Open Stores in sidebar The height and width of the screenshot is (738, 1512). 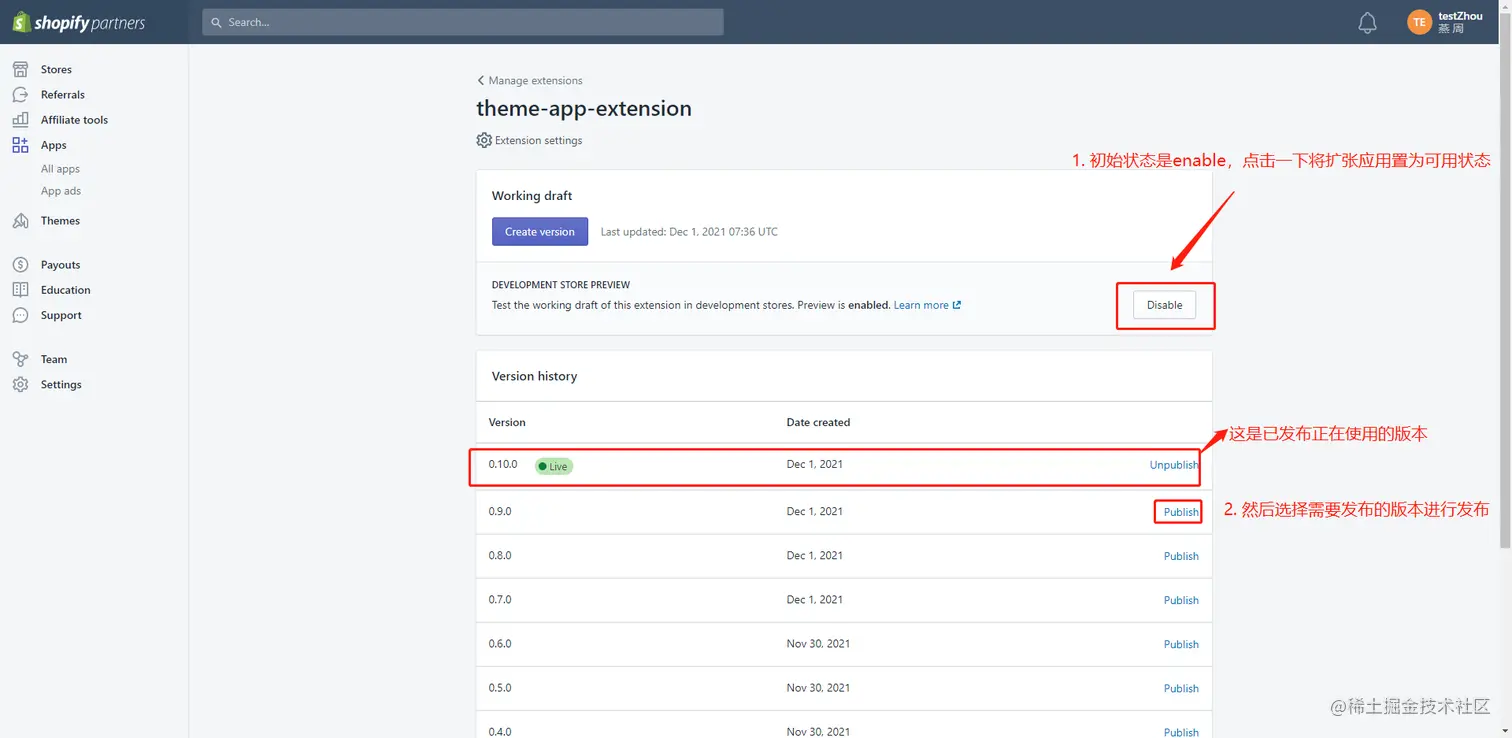pyautogui.click(x=56, y=69)
